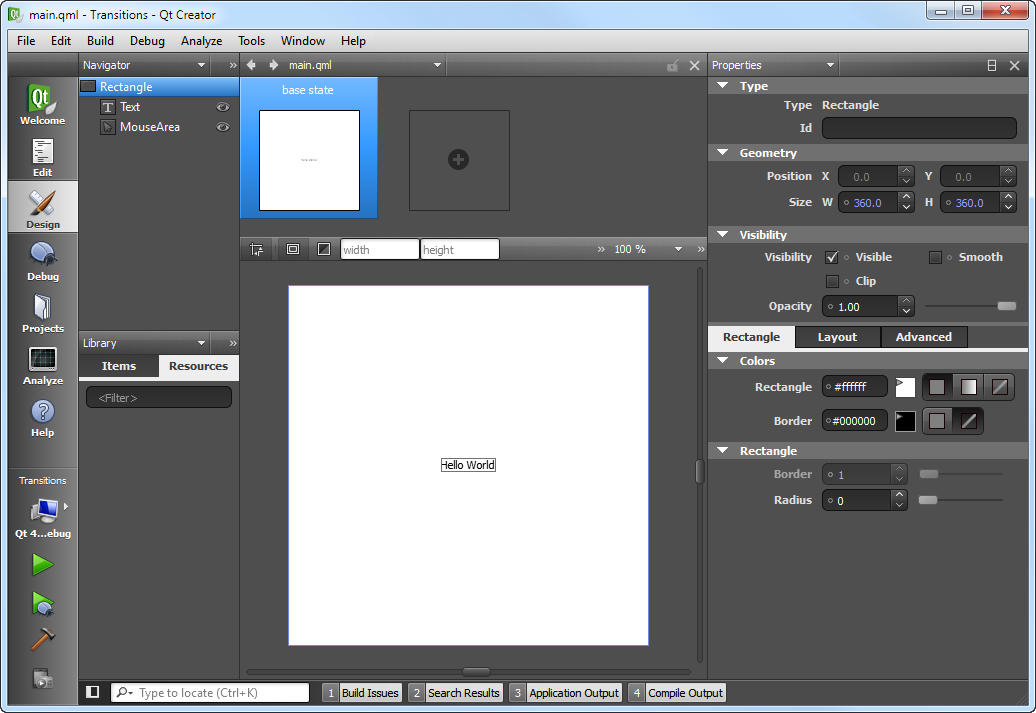Viewport: 1036px width, 713px height.
Task: Click the Type to locate search field
Action: pos(210,693)
